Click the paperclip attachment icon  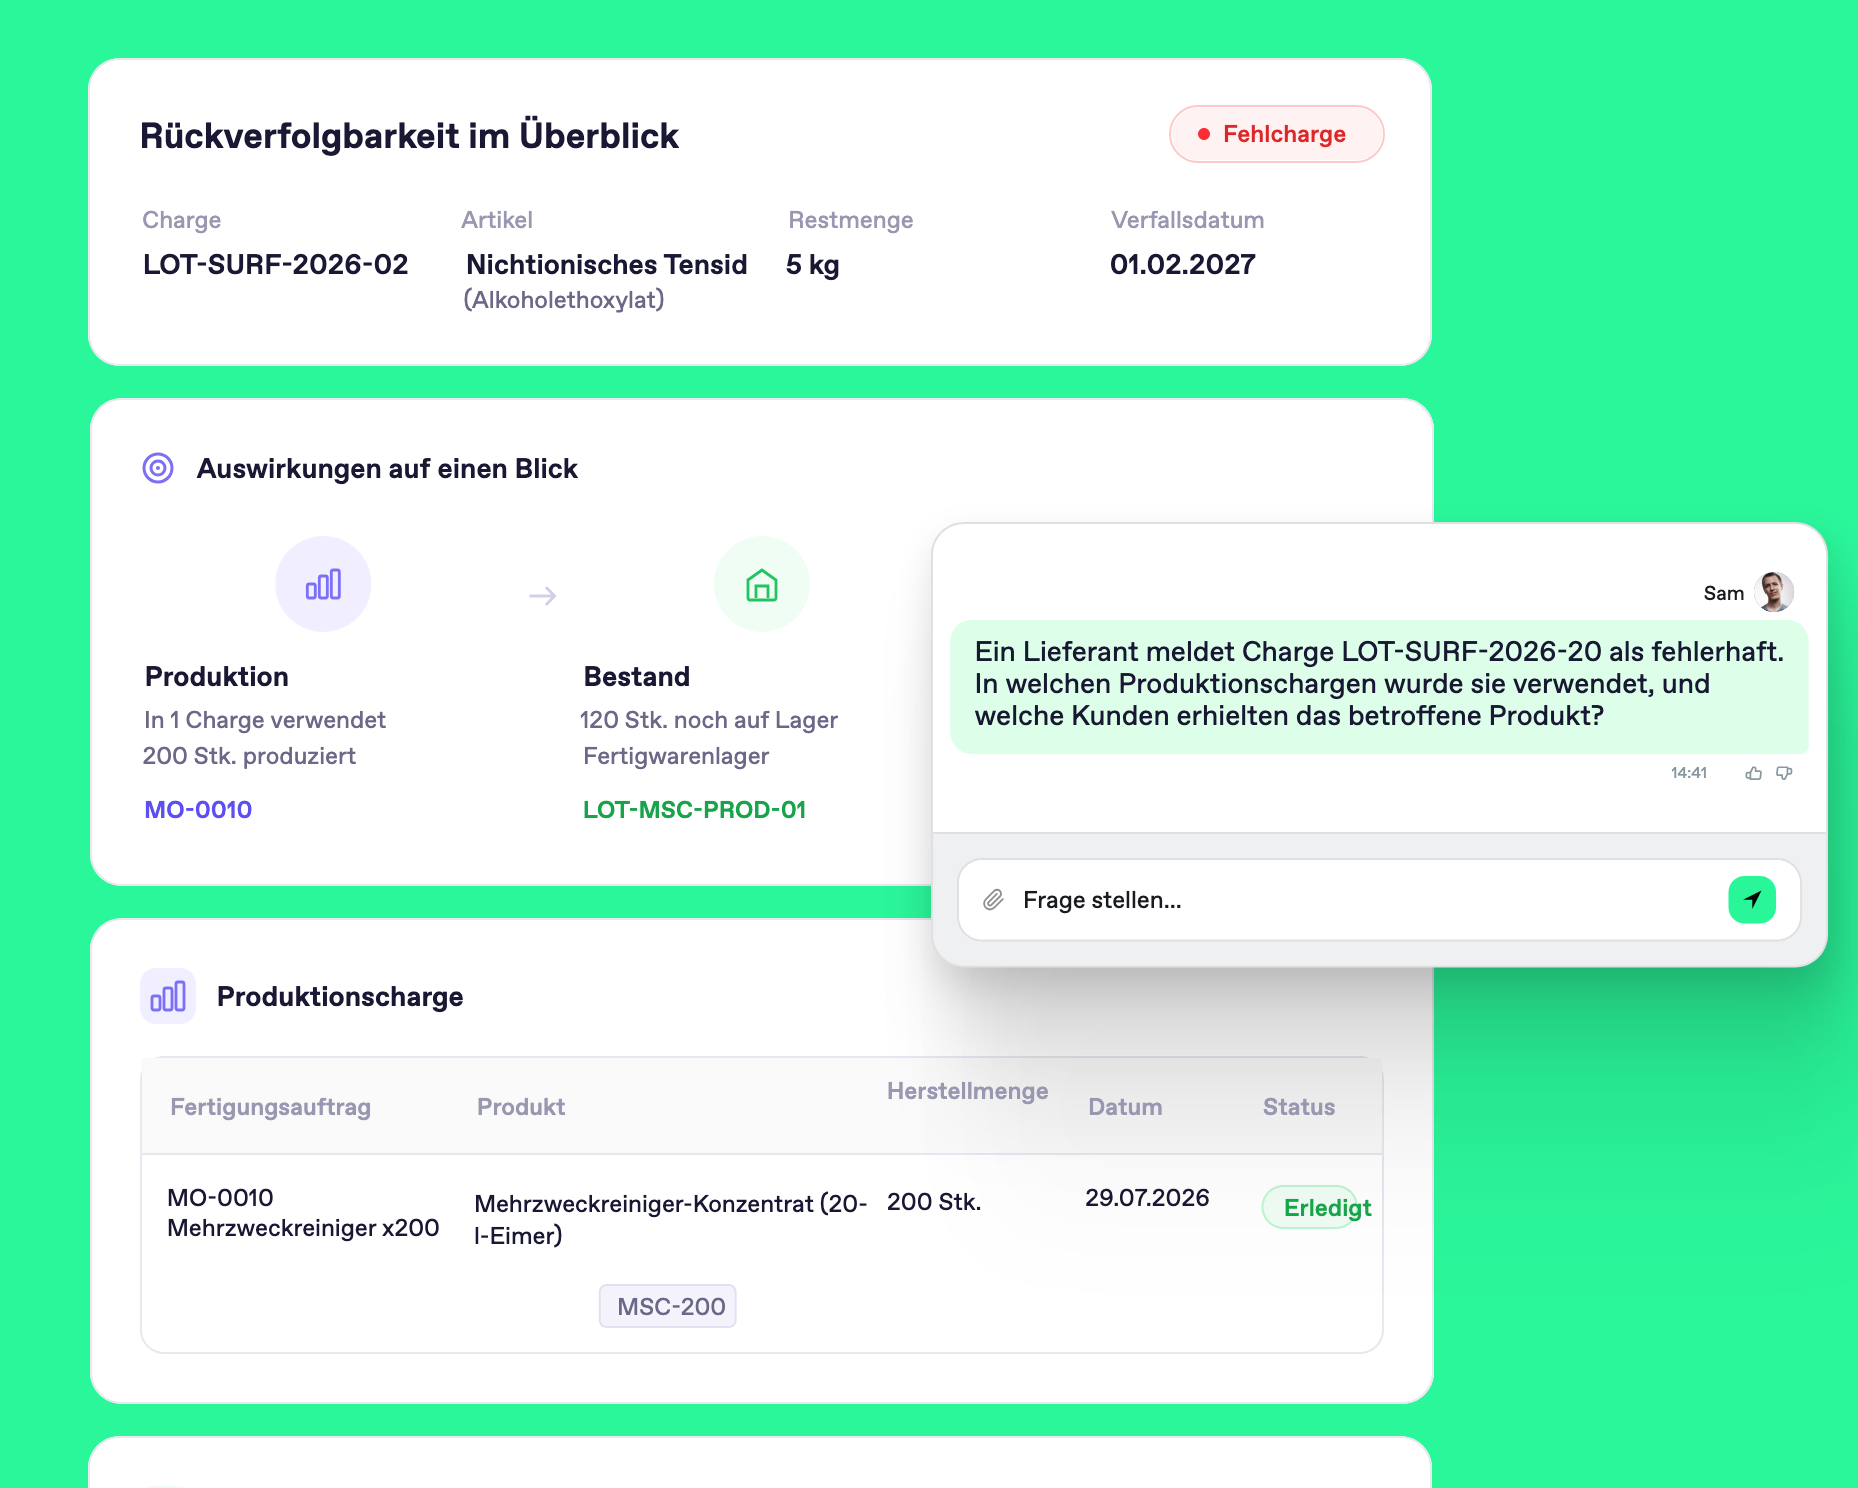click(x=993, y=900)
